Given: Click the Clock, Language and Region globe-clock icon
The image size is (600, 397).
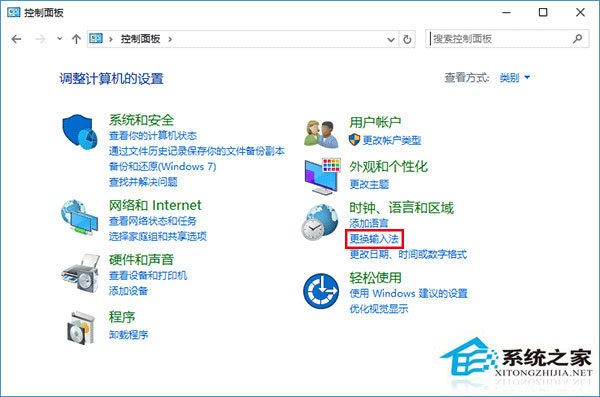Looking at the screenshot, I should pos(320,222).
